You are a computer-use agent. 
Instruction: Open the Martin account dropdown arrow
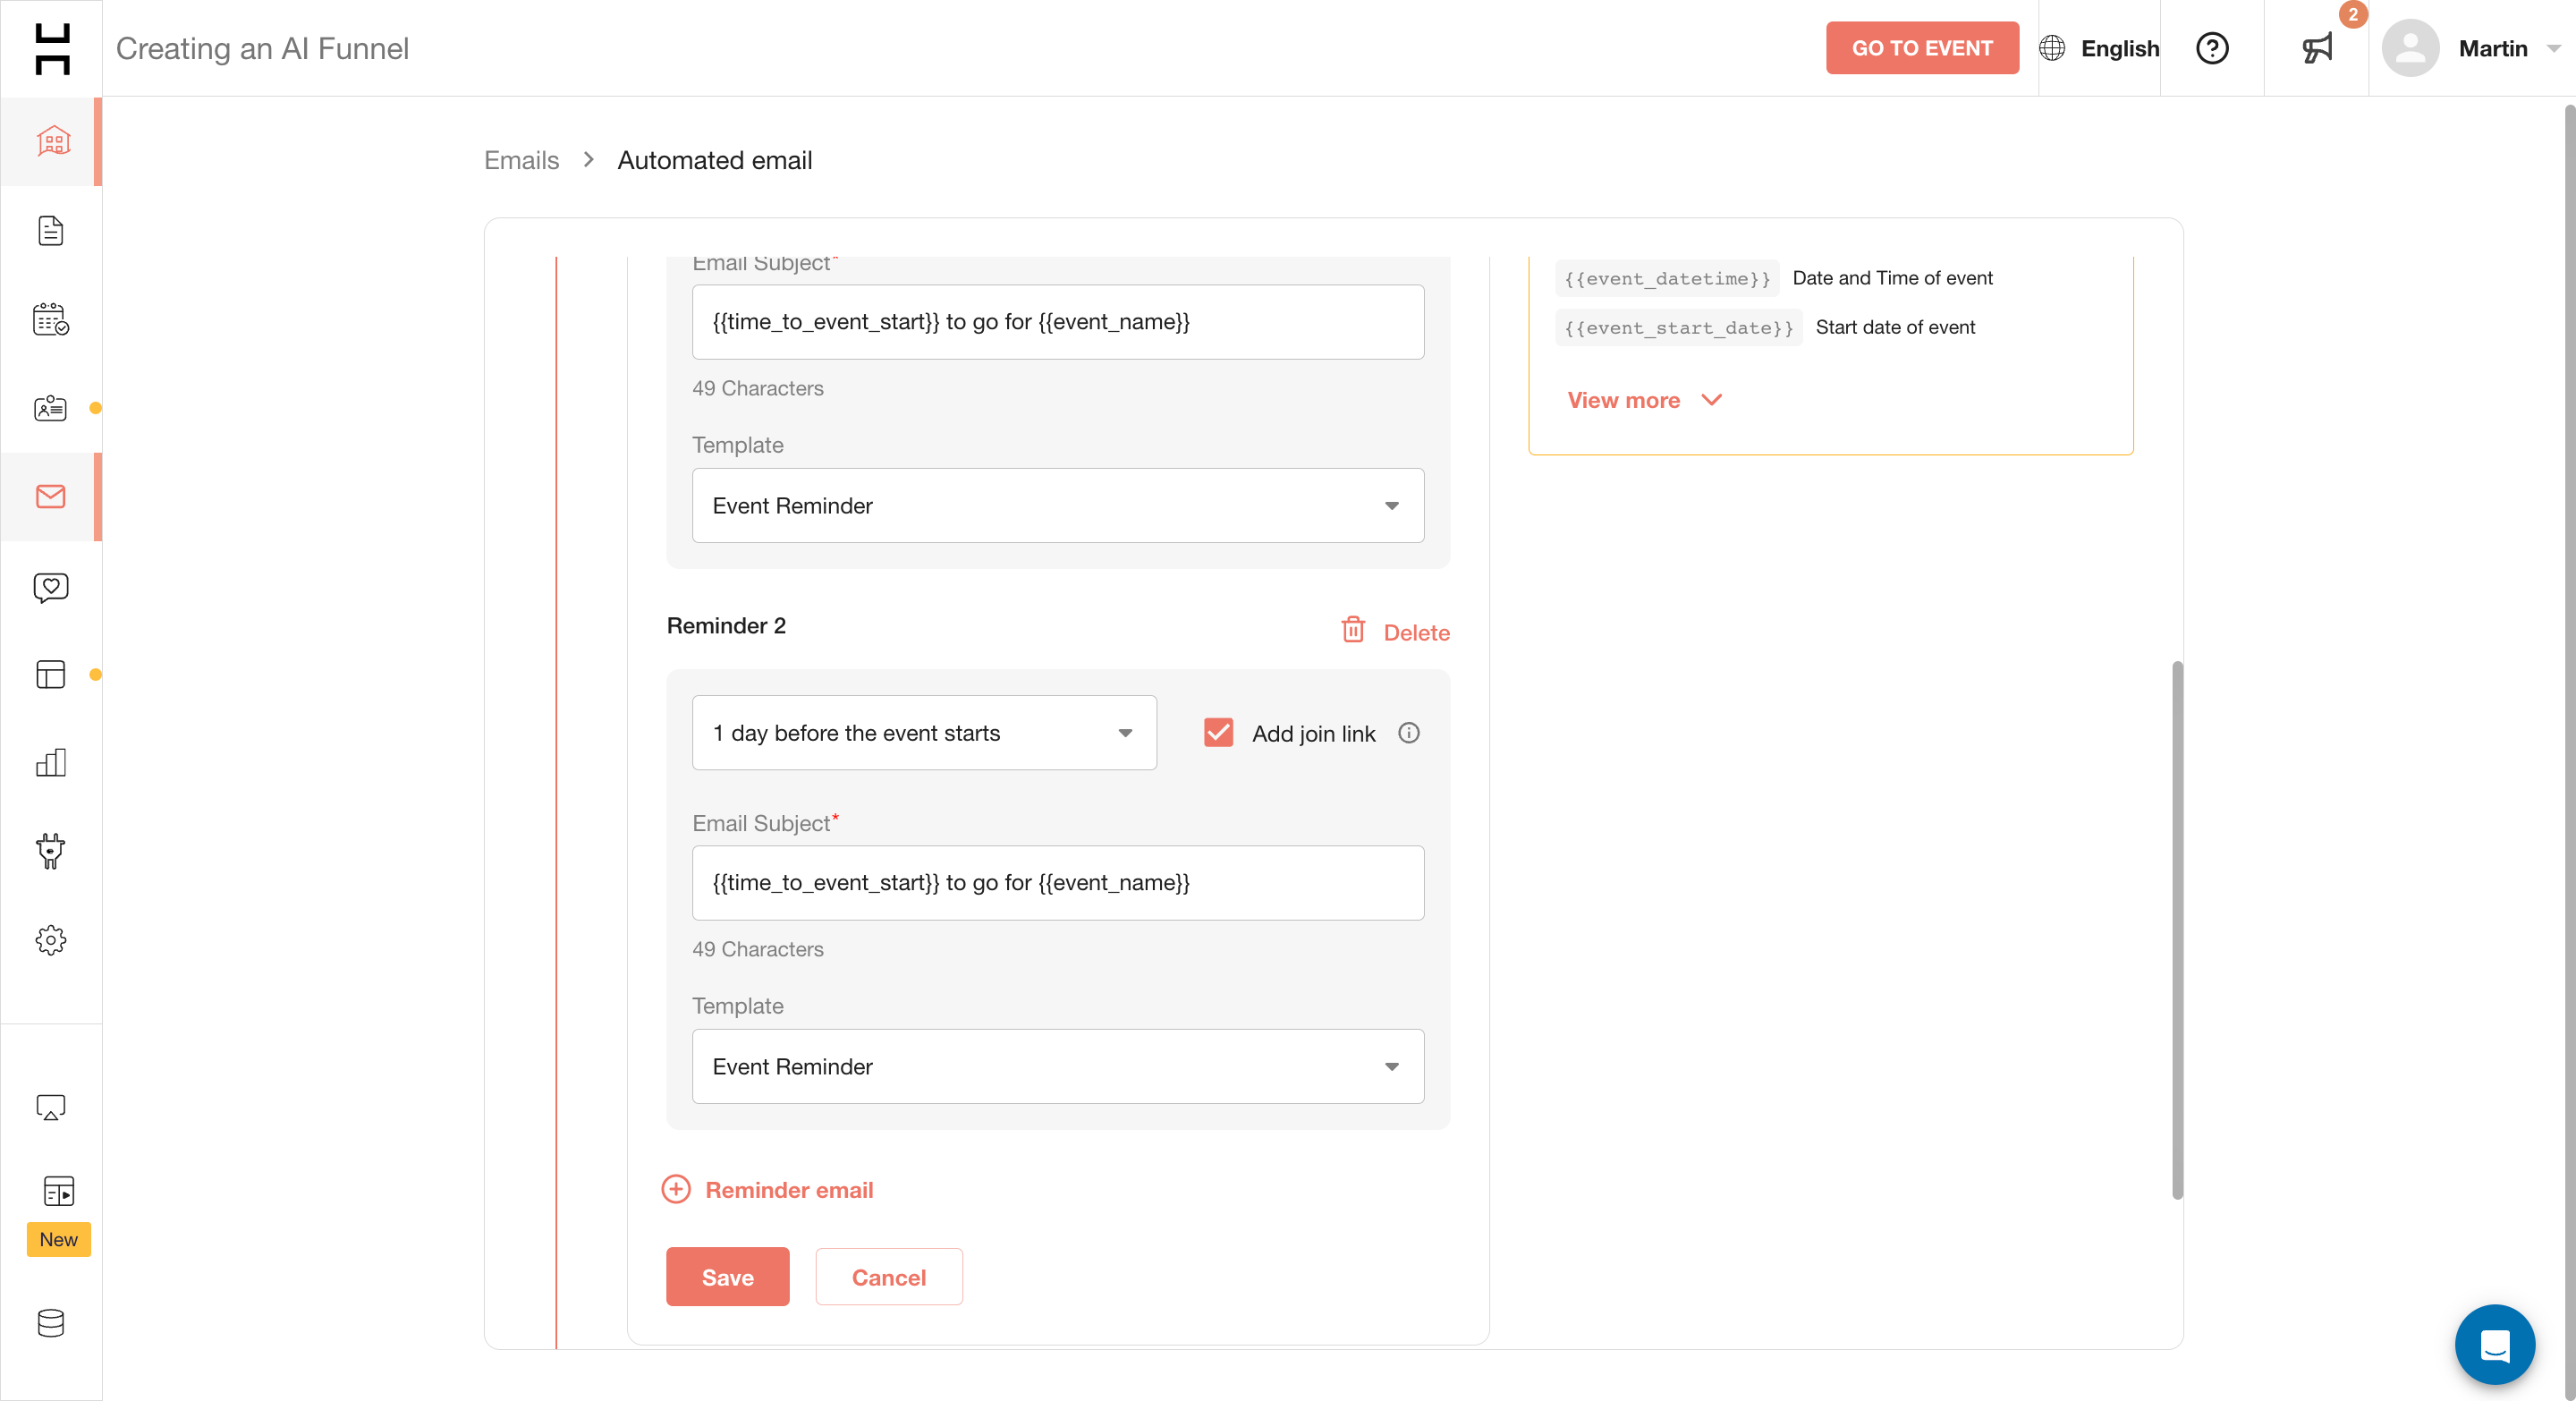[x=2552, y=49]
